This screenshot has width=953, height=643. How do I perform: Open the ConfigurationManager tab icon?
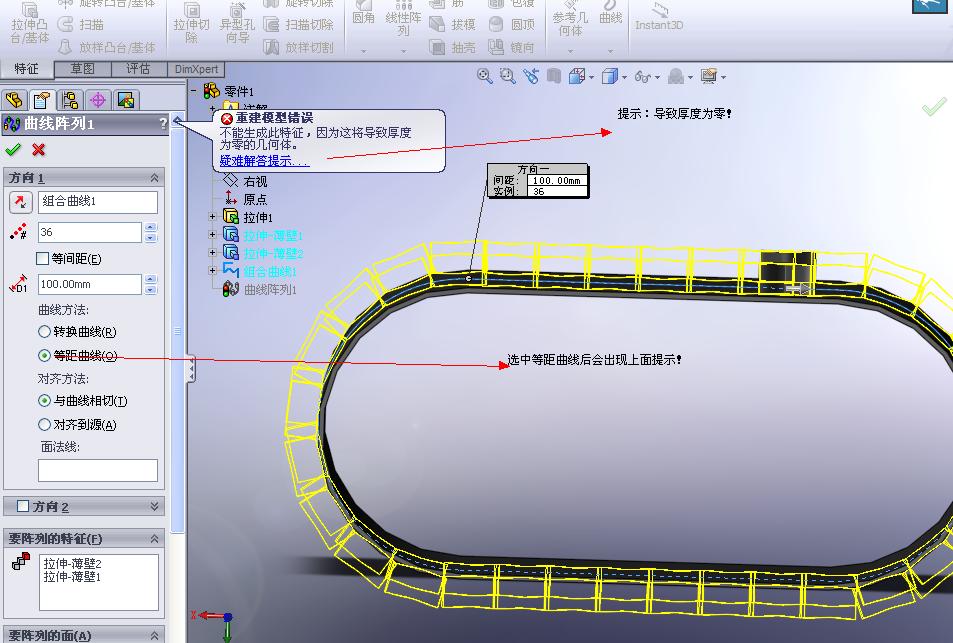coord(70,100)
